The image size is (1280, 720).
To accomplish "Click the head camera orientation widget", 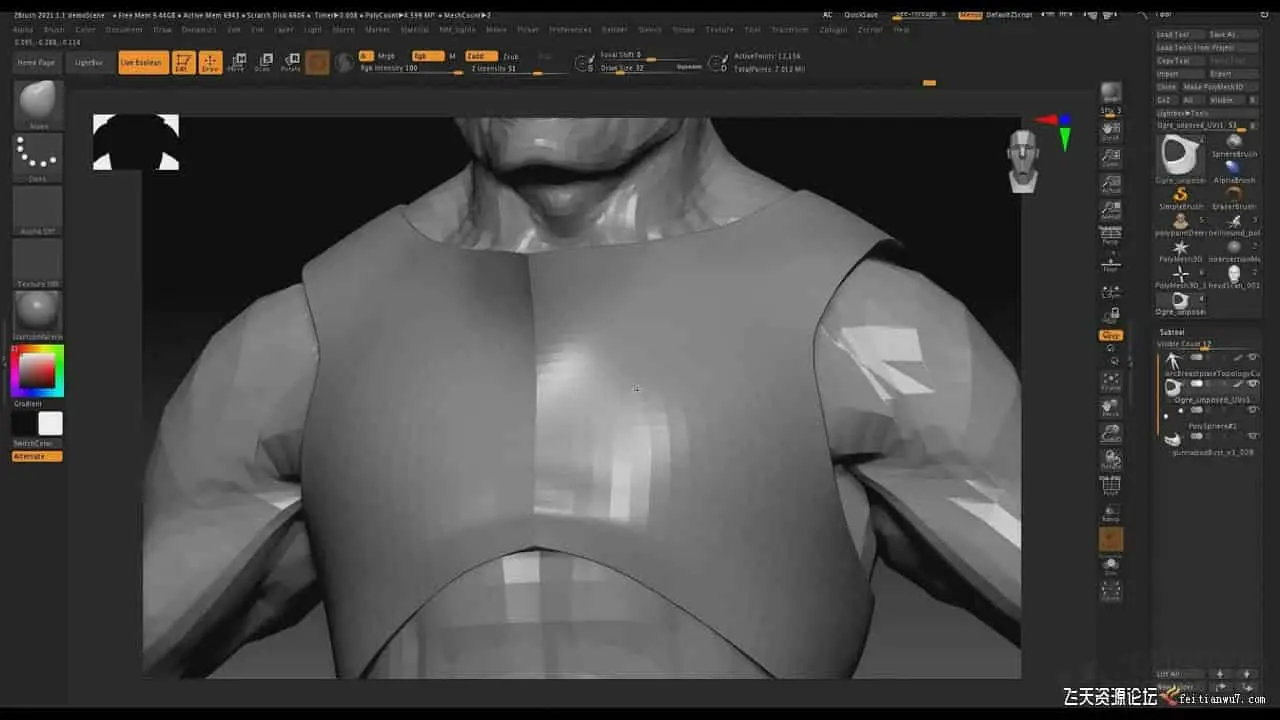I will pos(1022,160).
